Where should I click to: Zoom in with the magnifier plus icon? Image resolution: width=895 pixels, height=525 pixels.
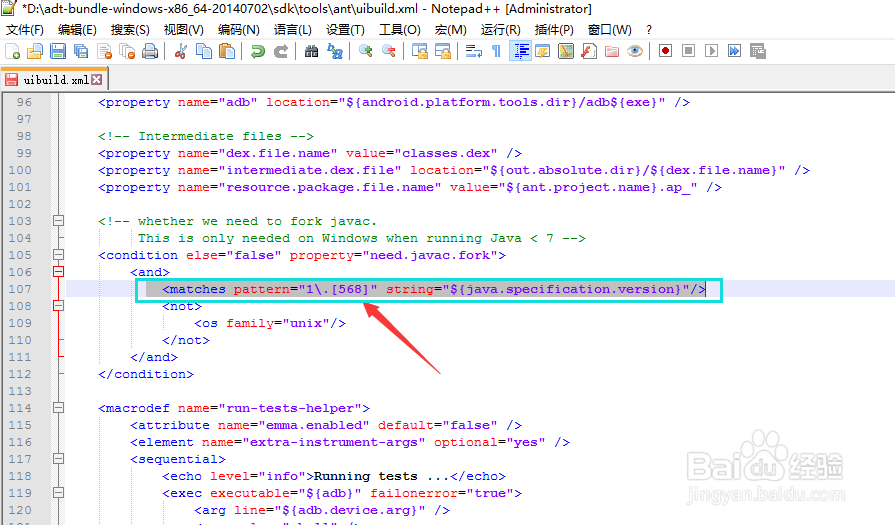coord(365,51)
